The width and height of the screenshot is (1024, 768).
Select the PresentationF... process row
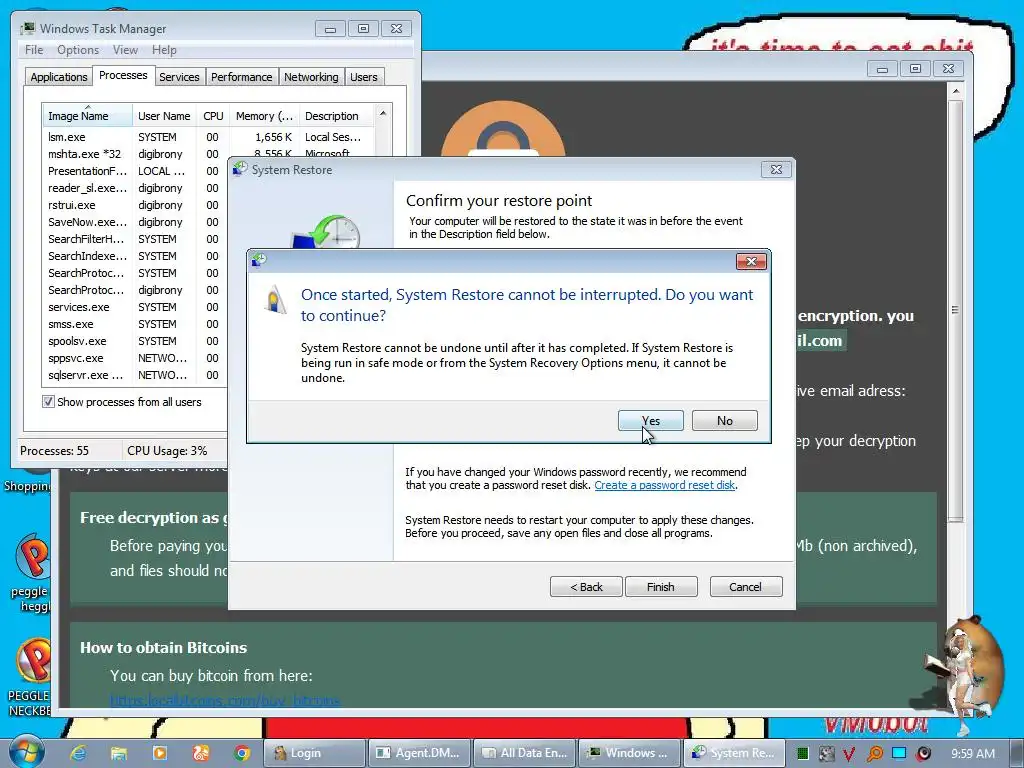tap(135, 171)
